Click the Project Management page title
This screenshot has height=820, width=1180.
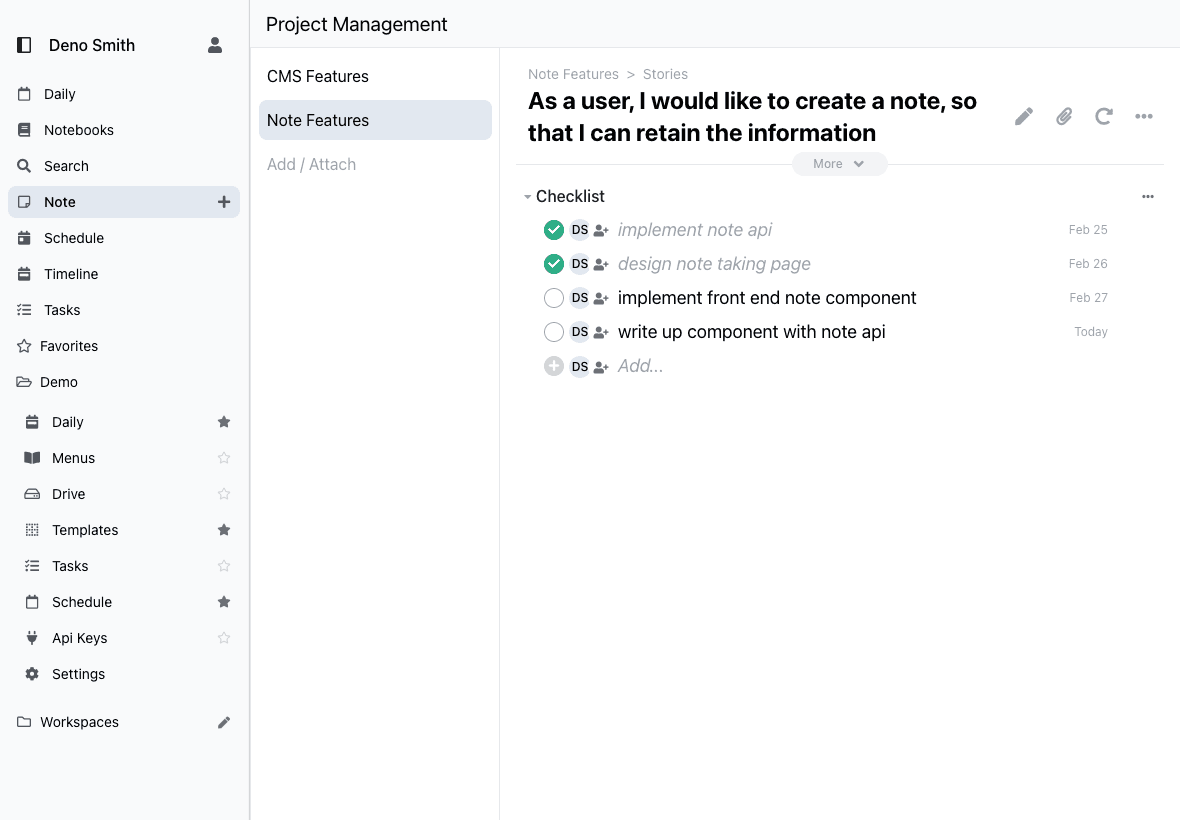pos(357,24)
